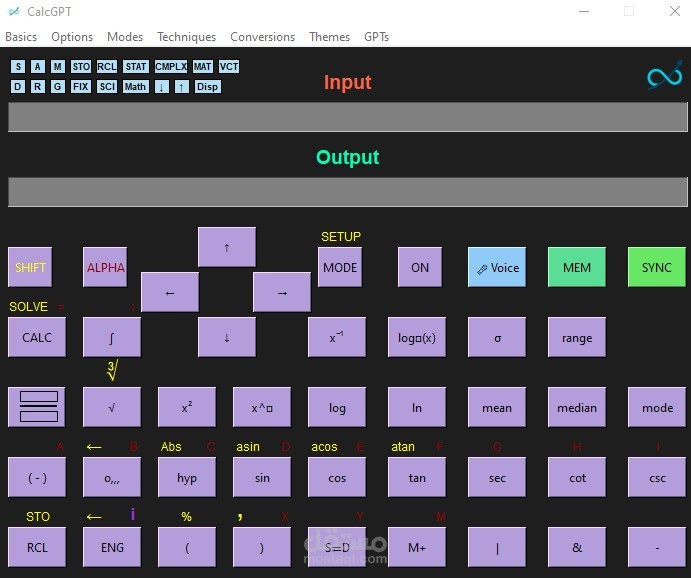Click the range button
Screen dimensions: 691x578
pos(577,337)
